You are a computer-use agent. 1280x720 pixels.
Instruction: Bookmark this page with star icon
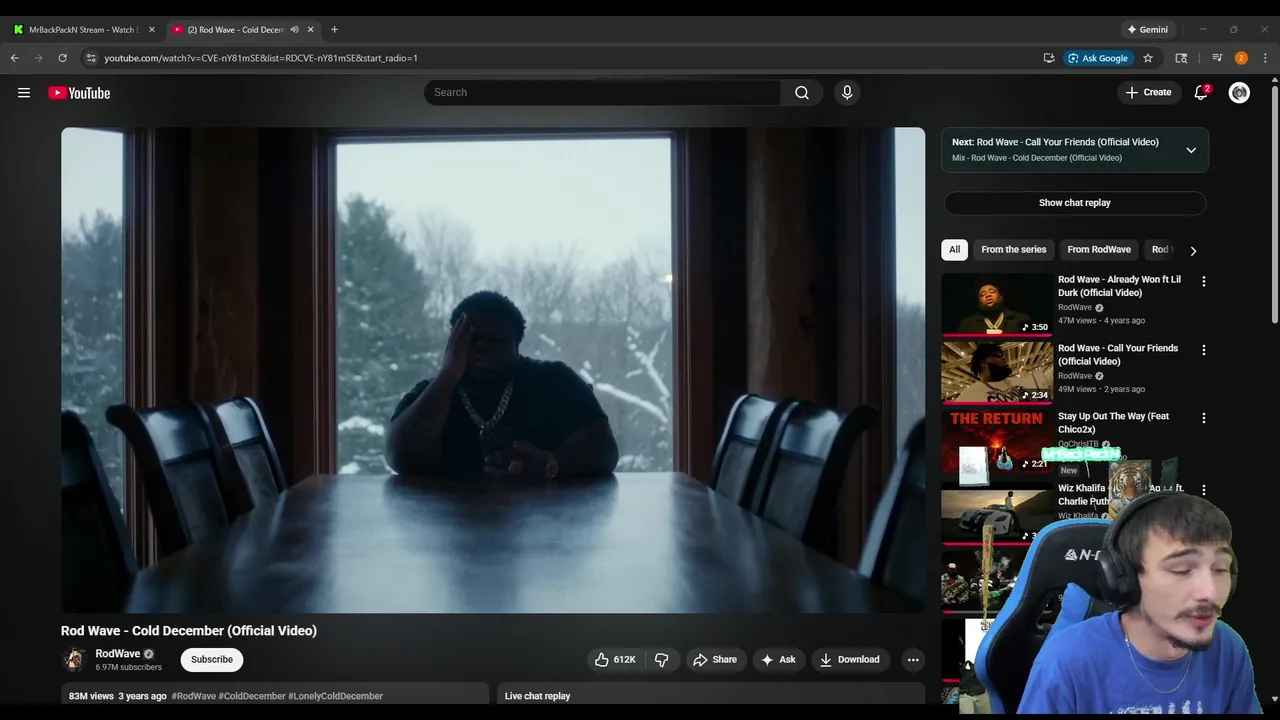coord(1148,58)
